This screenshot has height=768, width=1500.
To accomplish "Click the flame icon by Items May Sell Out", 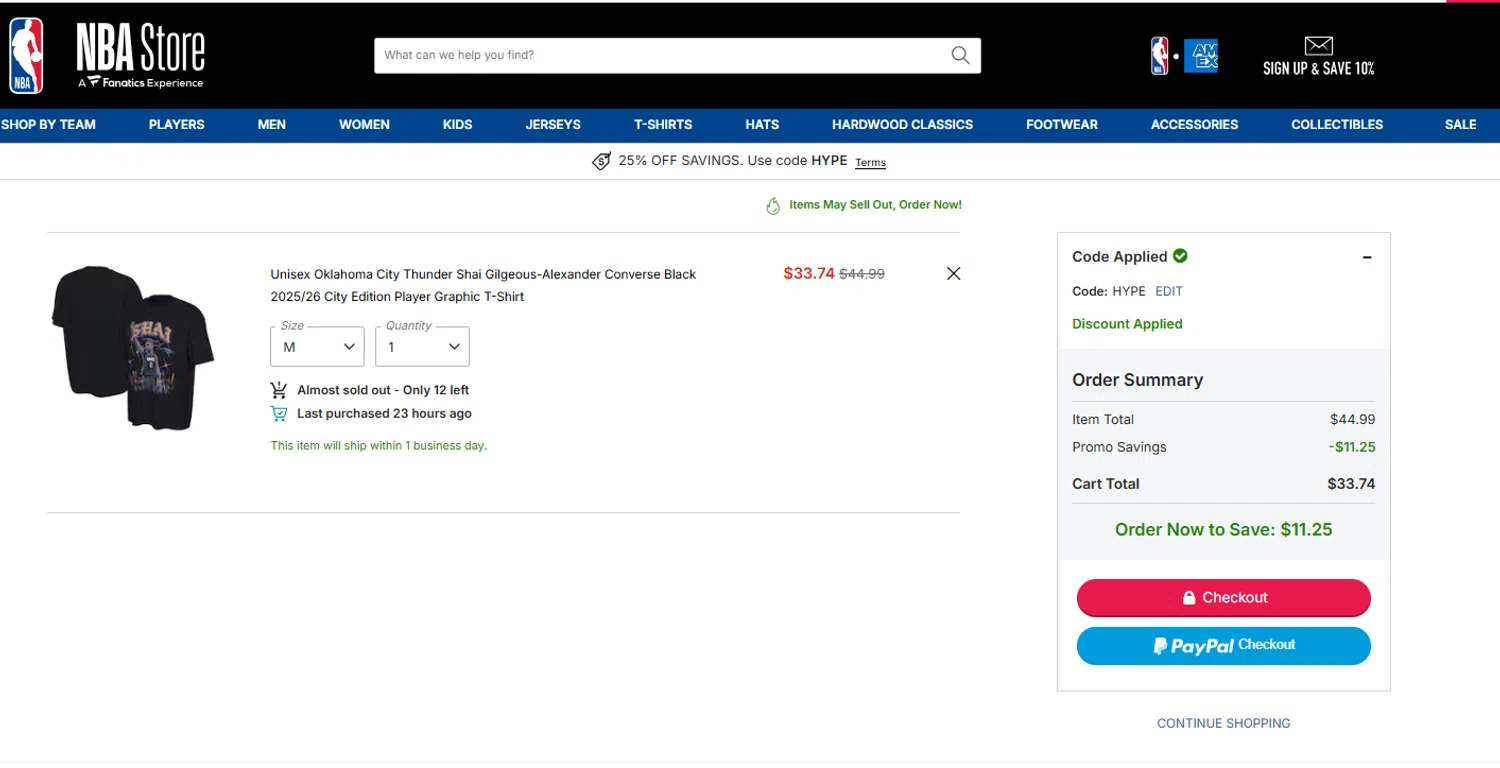I will pyautogui.click(x=773, y=205).
